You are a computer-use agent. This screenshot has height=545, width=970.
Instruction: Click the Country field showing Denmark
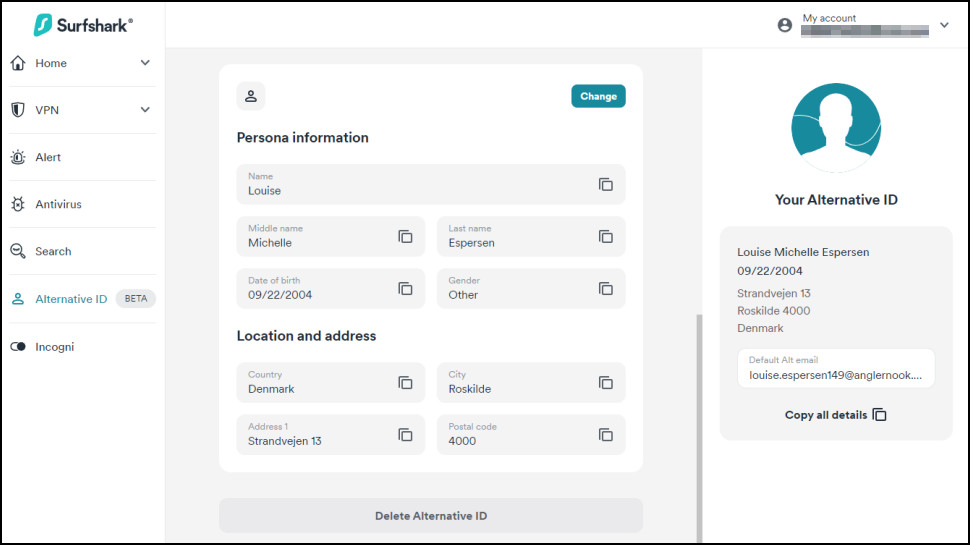coord(330,382)
